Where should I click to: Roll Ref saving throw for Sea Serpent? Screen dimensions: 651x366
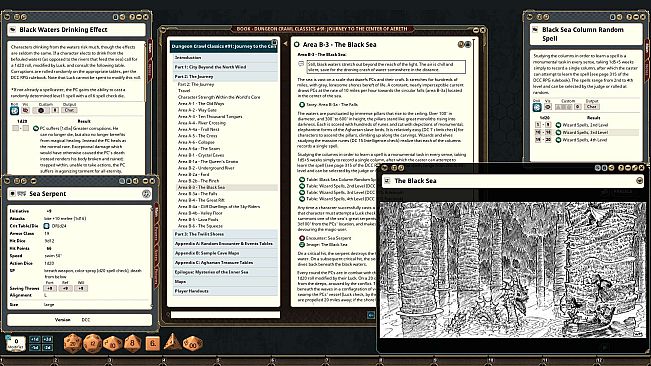point(65,288)
